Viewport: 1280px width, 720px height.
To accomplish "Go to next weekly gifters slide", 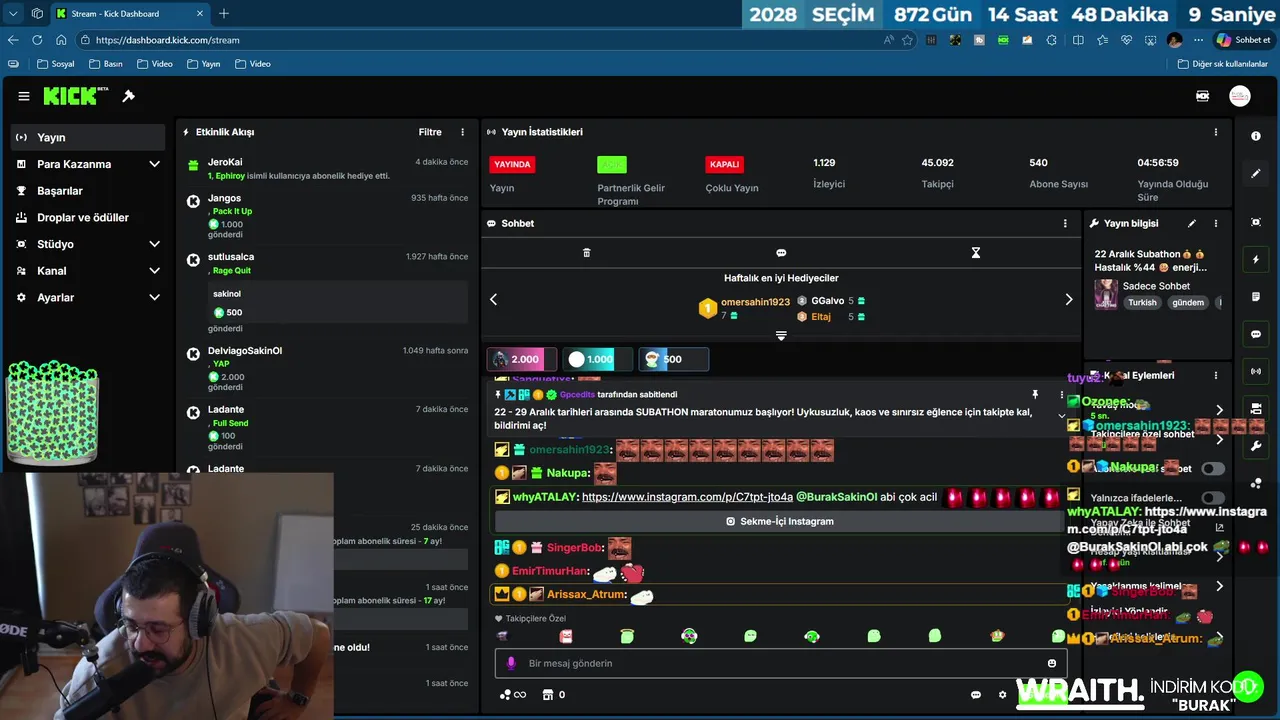I will click(1068, 299).
